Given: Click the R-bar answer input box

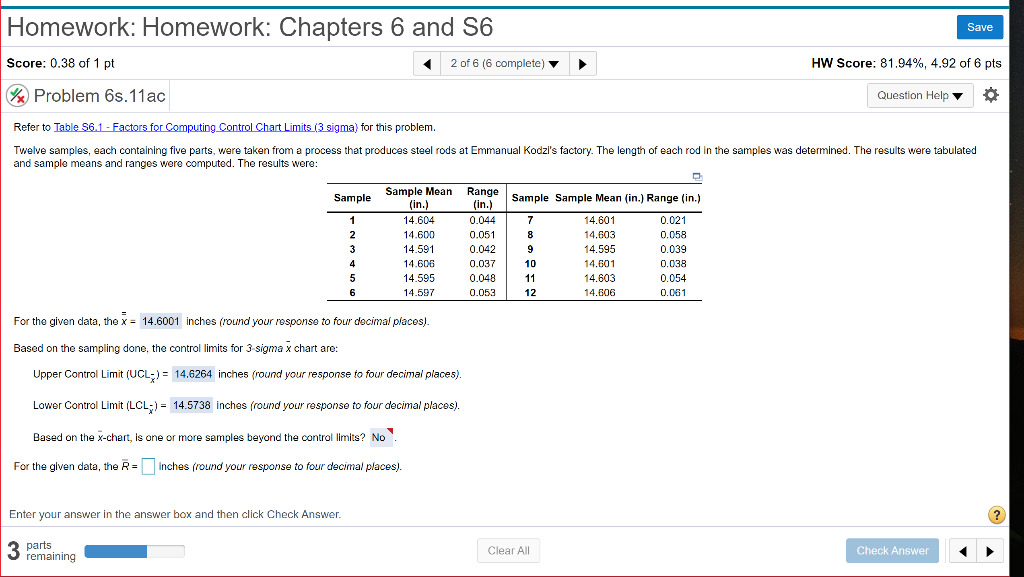Looking at the screenshot, I should [148, 467].
